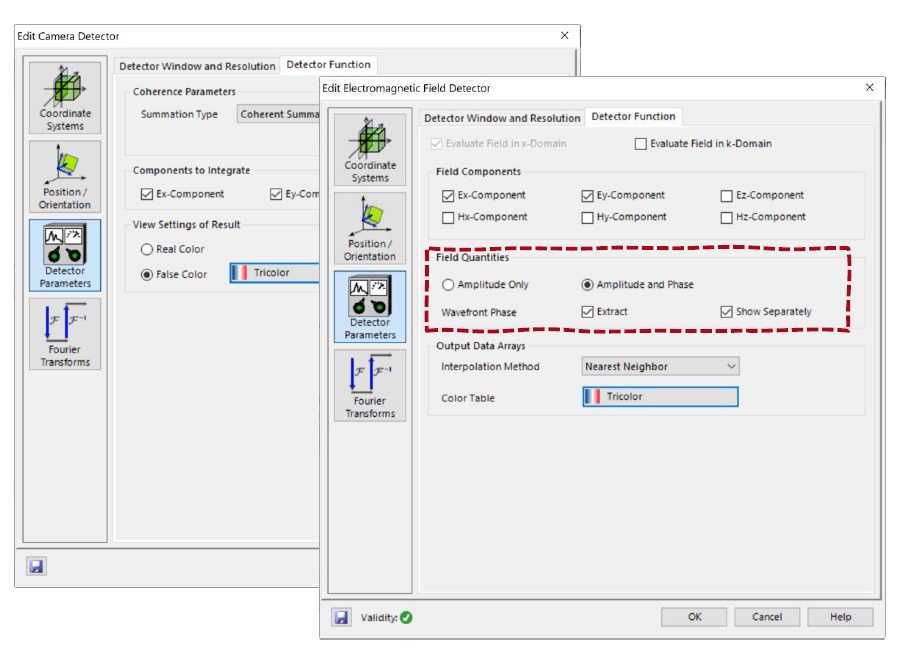The width and height of the screenshot is (900, 660).
Task: Enable Evaluate Field in k-Domain checkbox
Action: (x=641, y=144)
